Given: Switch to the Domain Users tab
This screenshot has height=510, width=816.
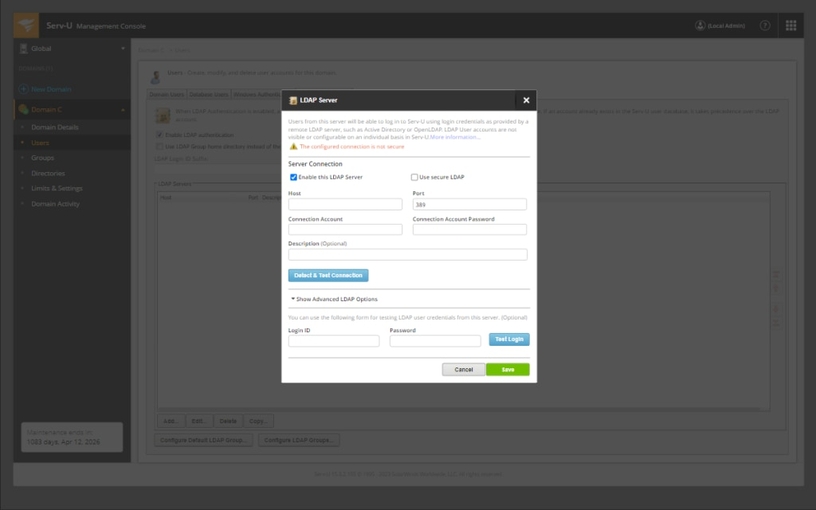Looking at the screenshot, I should [x=167, y=94].
